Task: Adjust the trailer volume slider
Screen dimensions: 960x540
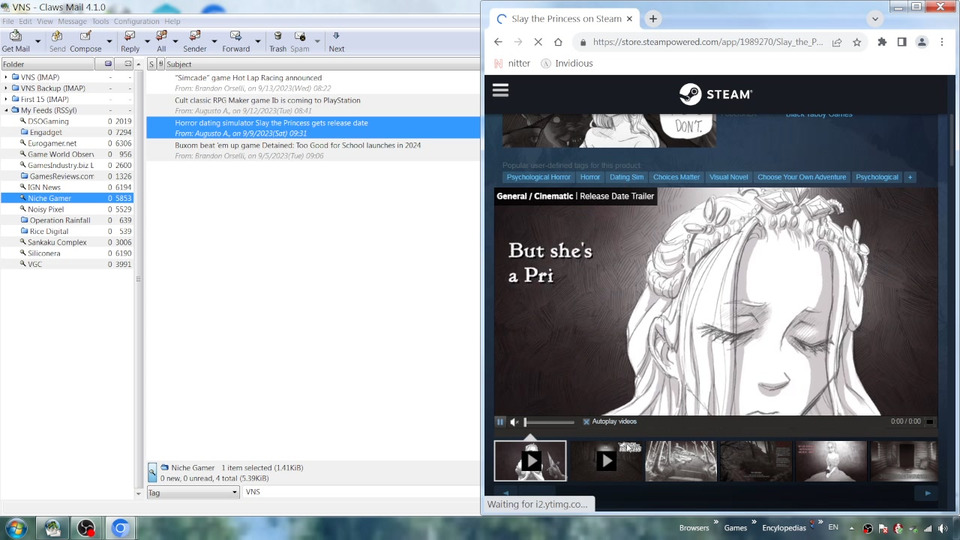Action: coord(549,422)
